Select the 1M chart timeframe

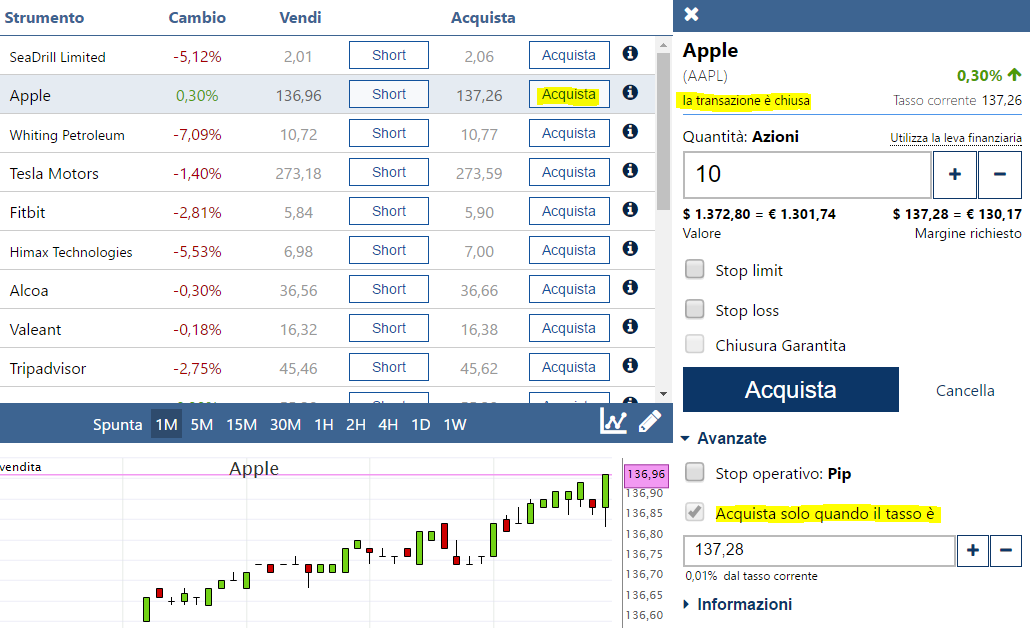[x=166, y=425]
